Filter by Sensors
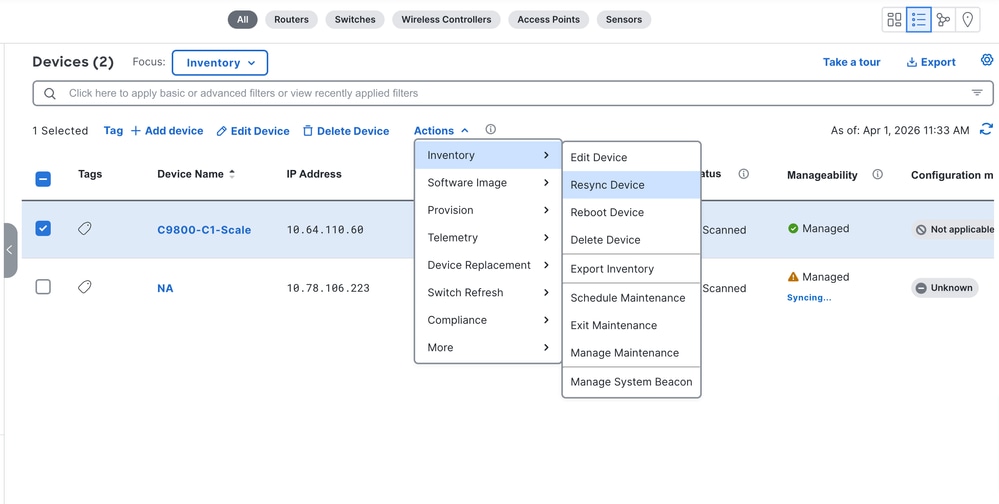The width and height of the screenshot is (999, 504). pos(624,20)
